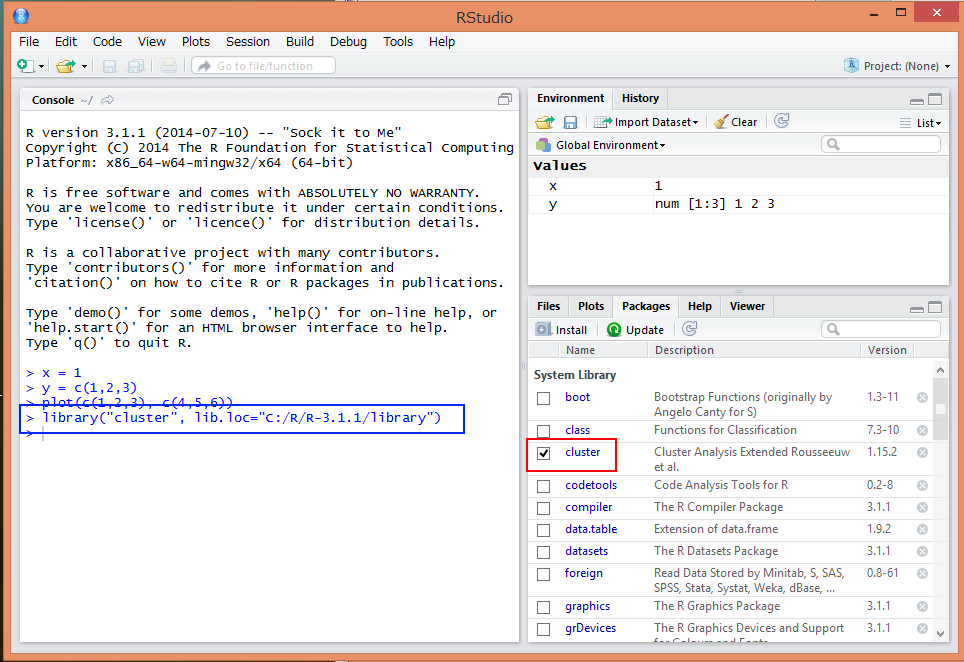964x662 pixels.
Task: Open the Global Environment dropdown
Action: tap(601, 145)
